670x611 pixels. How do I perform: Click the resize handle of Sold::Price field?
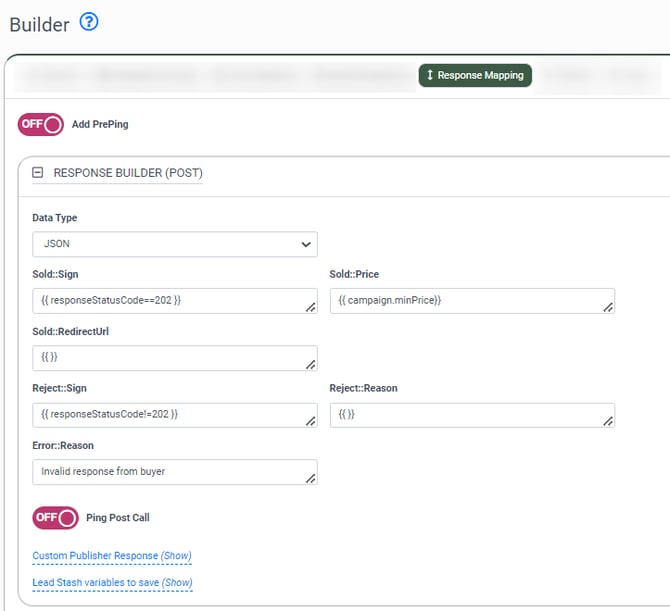(x=608, y=308)
